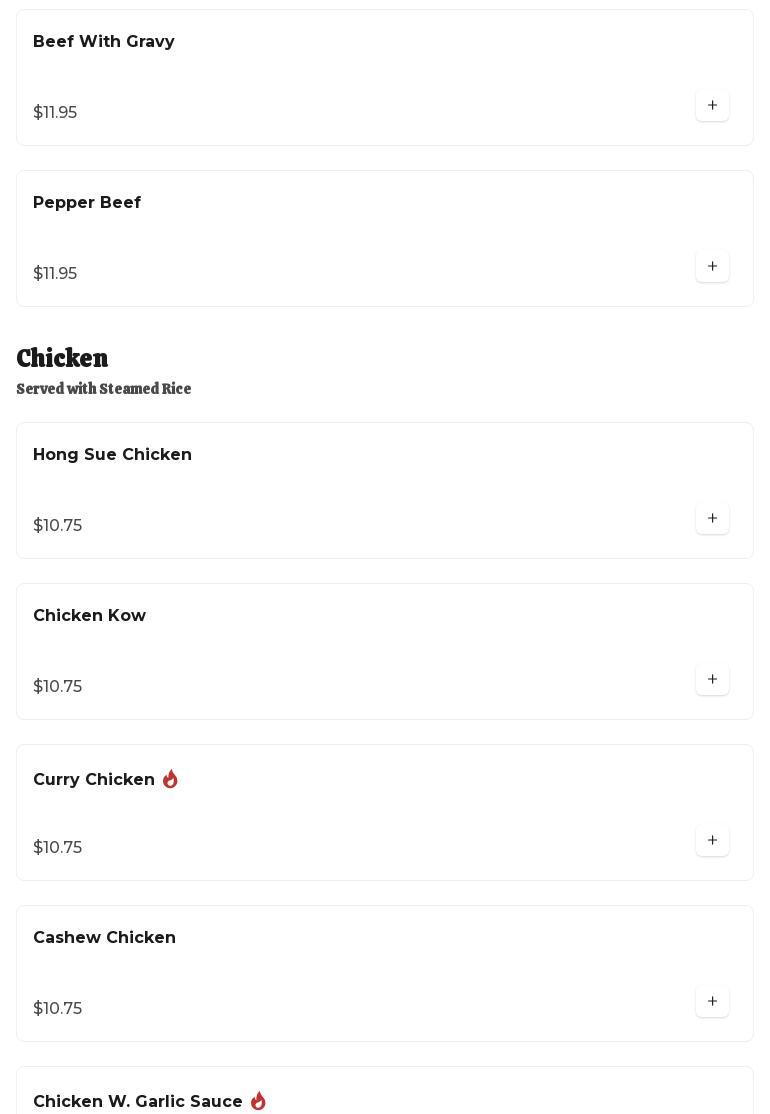The height and width of the screenshot is (1114, 770).
Task: Click the $10.75 price under Cashew Chicken
Action: 58,1009
